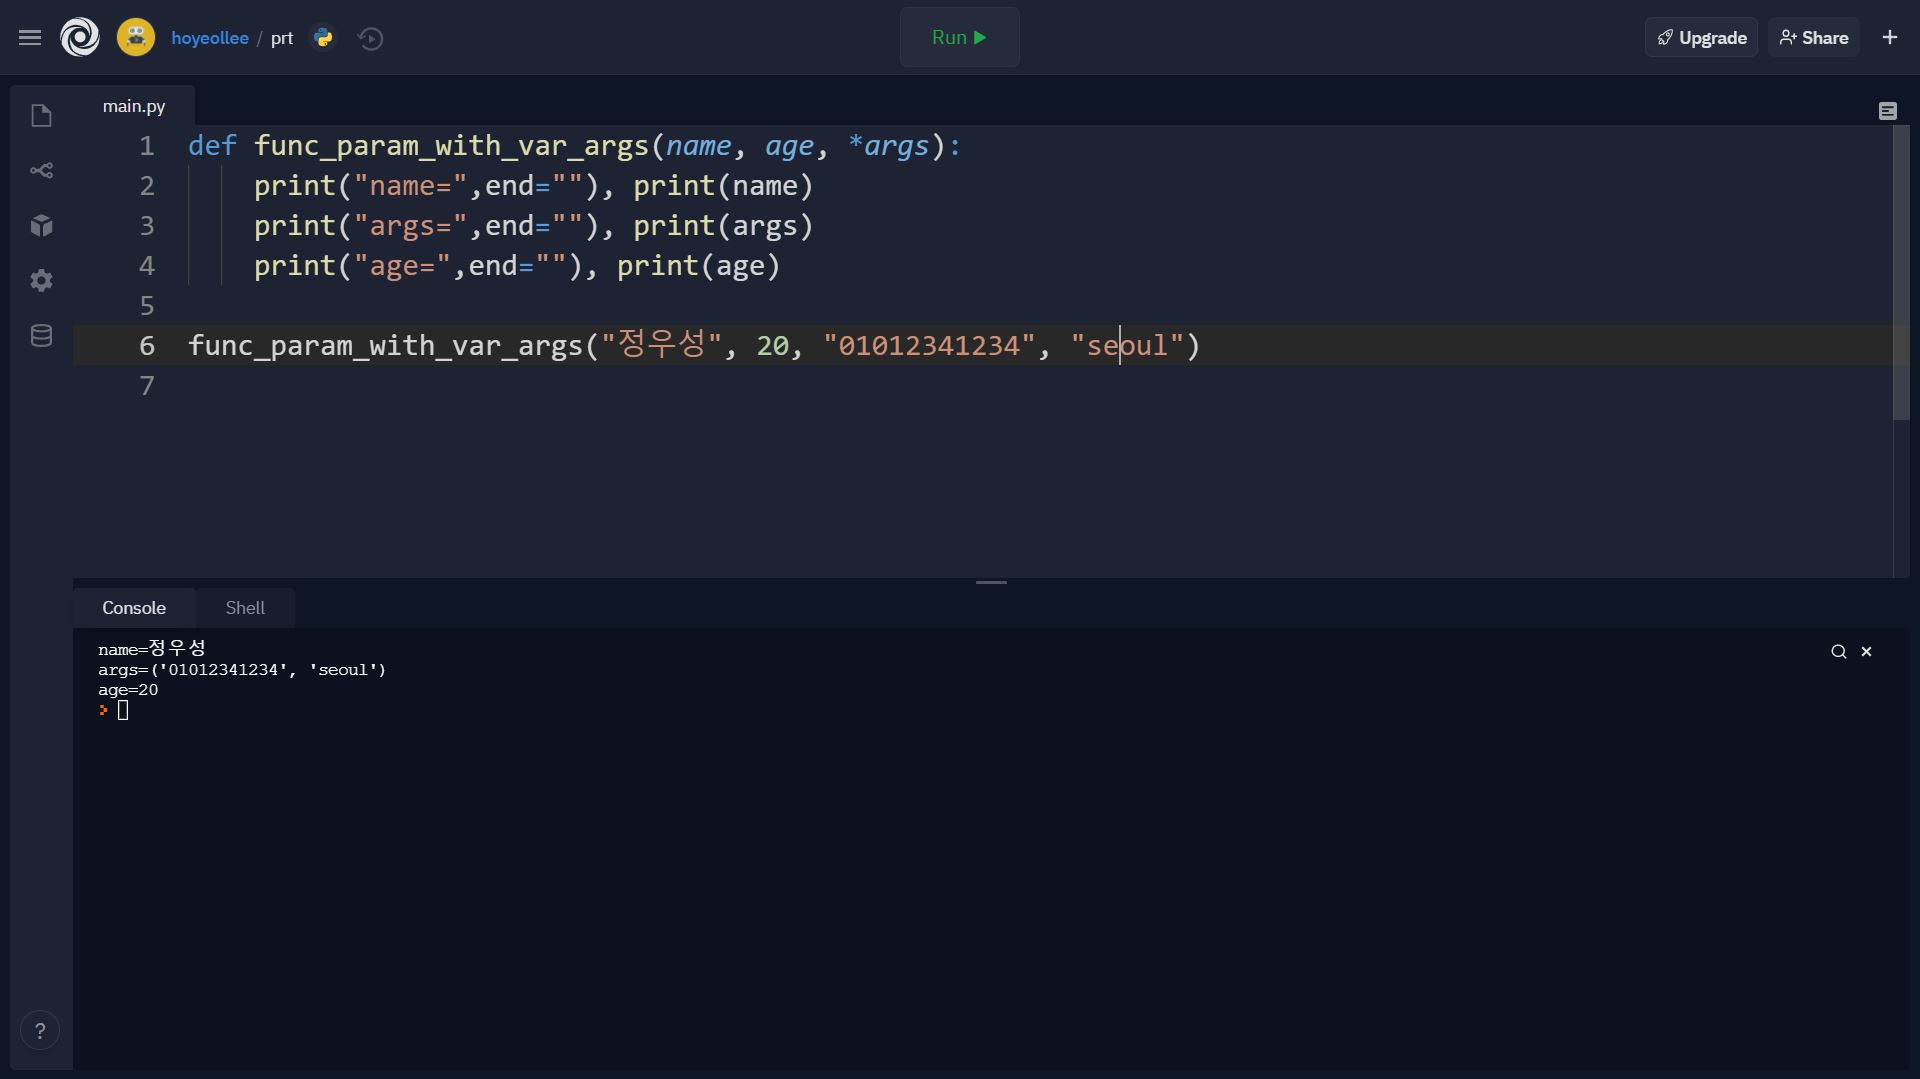Open the Database panel
The height and width of the screenshot is (1079, 1920).
tap(41, 335)
